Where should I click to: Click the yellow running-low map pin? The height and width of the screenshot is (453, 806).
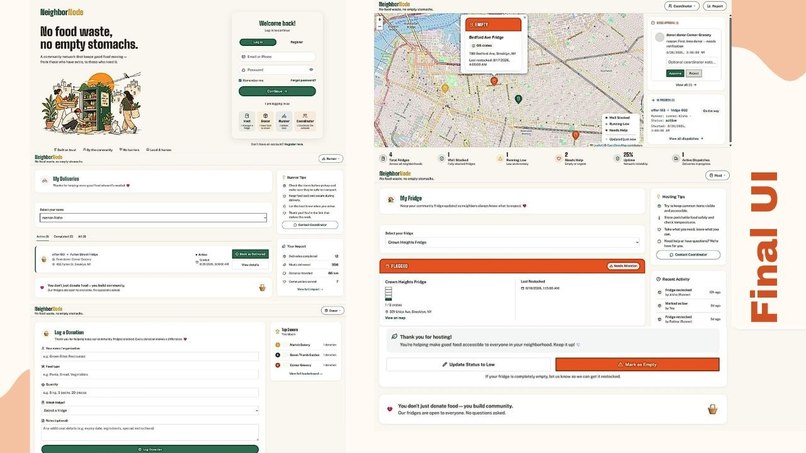(445, 88)
